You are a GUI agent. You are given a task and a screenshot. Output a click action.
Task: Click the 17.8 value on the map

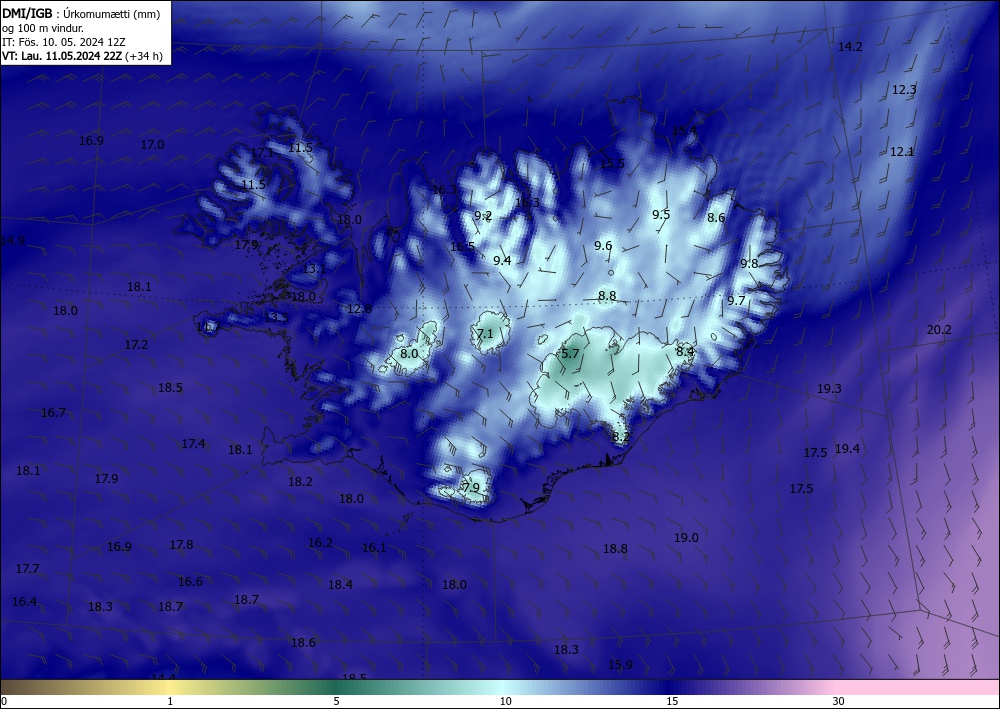(x=181, y=545)
